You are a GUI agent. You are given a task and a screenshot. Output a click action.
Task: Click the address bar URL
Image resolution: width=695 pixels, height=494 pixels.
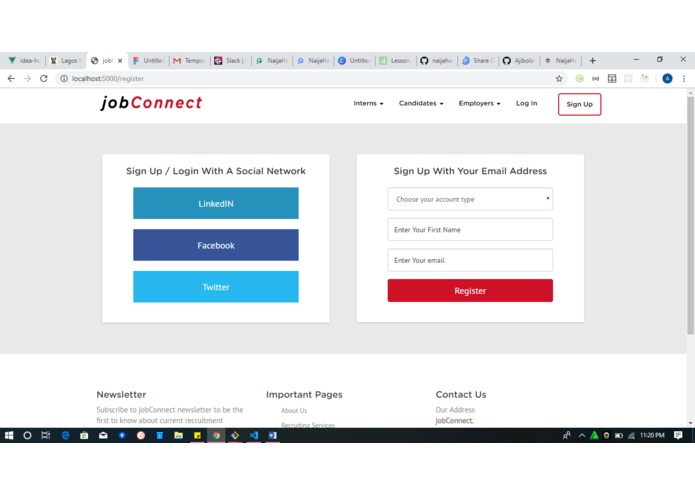108,78
